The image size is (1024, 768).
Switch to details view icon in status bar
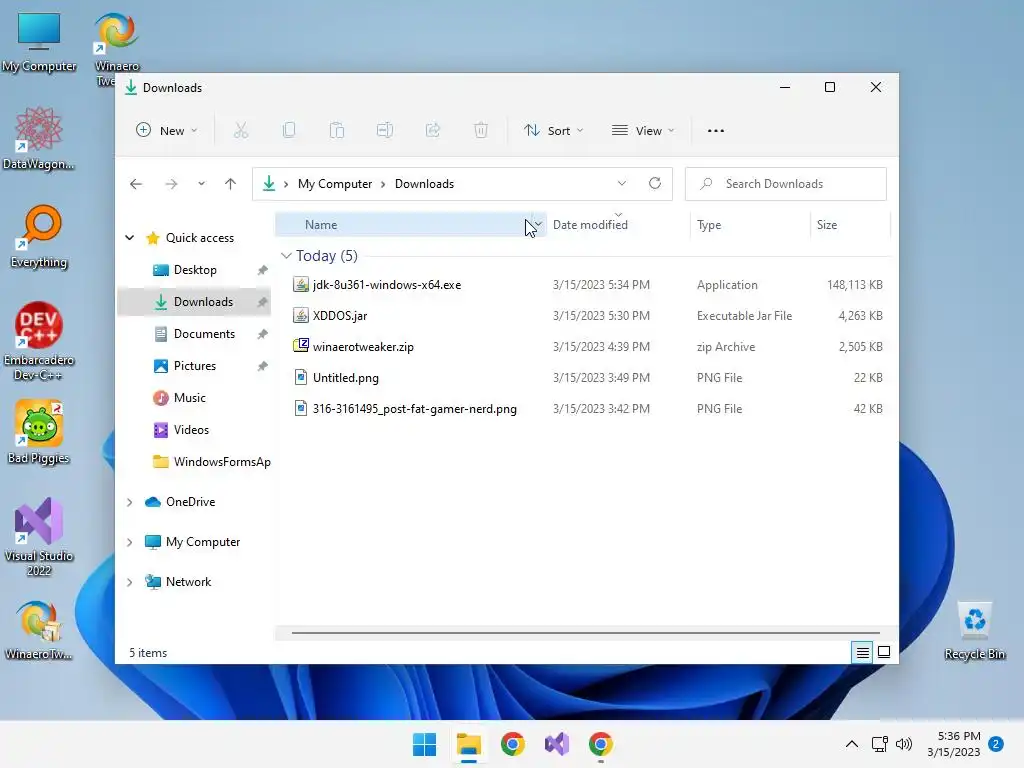[862, 652]
